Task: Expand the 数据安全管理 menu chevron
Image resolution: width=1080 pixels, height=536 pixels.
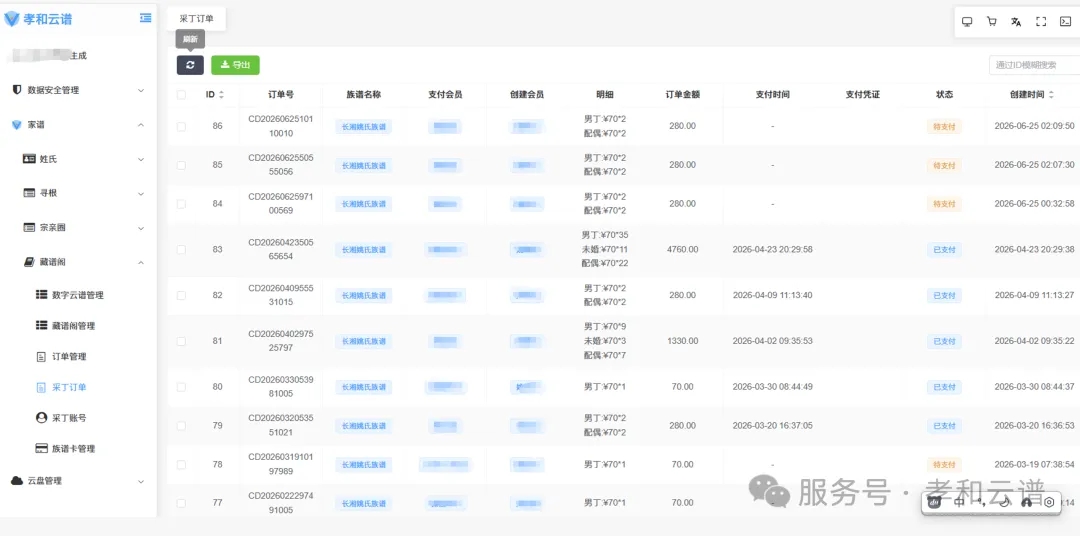Action: click(141, 90)
